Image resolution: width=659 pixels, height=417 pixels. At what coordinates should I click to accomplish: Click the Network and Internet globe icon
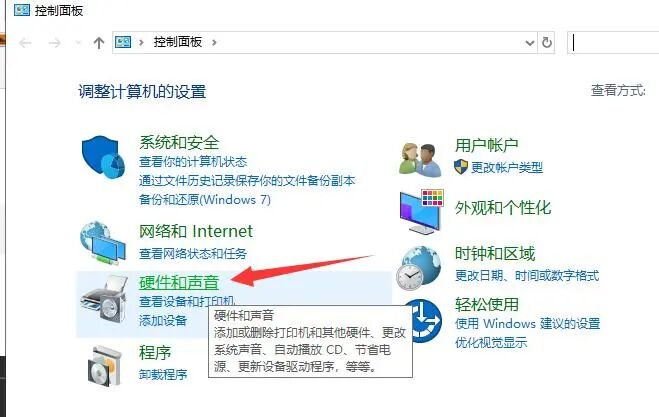103,243
